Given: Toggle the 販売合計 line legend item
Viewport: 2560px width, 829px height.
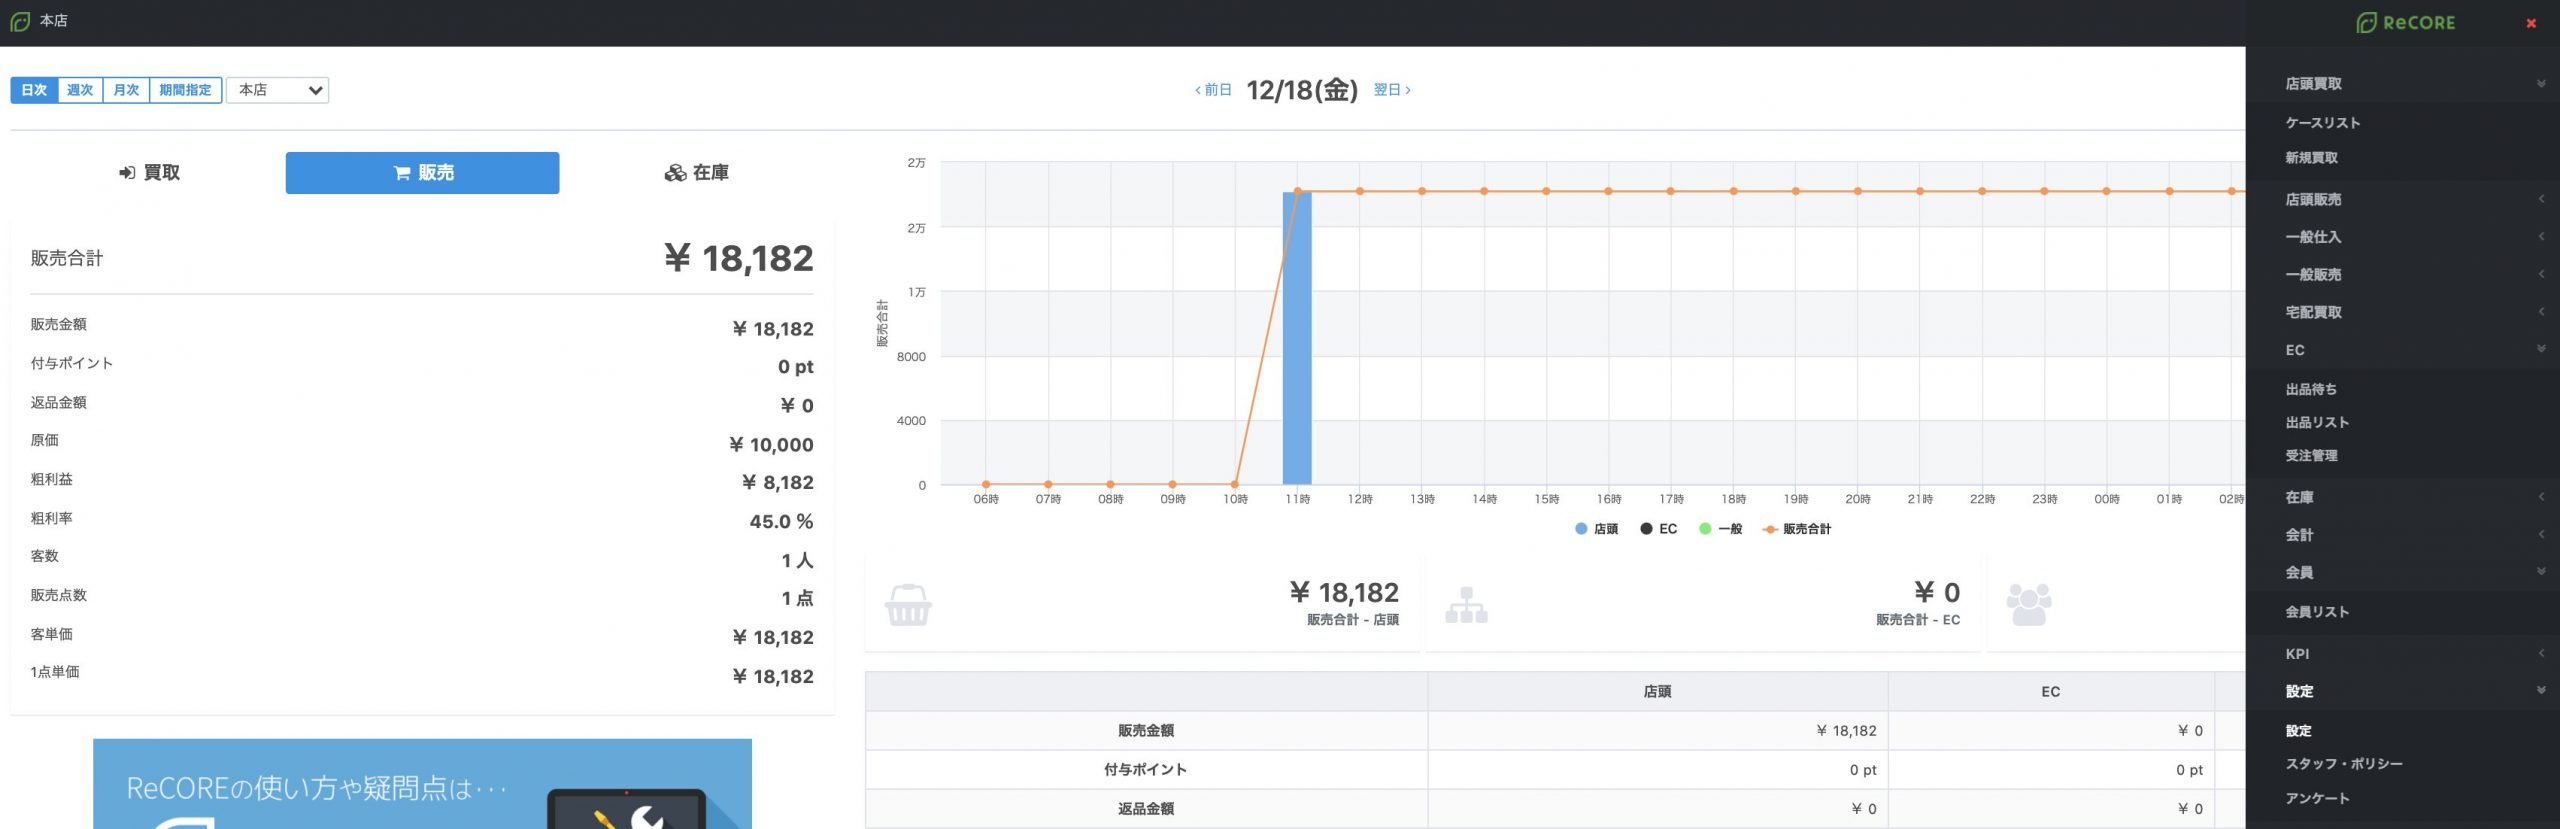Looking at the screenshot, I should [x=1797, y=529].
